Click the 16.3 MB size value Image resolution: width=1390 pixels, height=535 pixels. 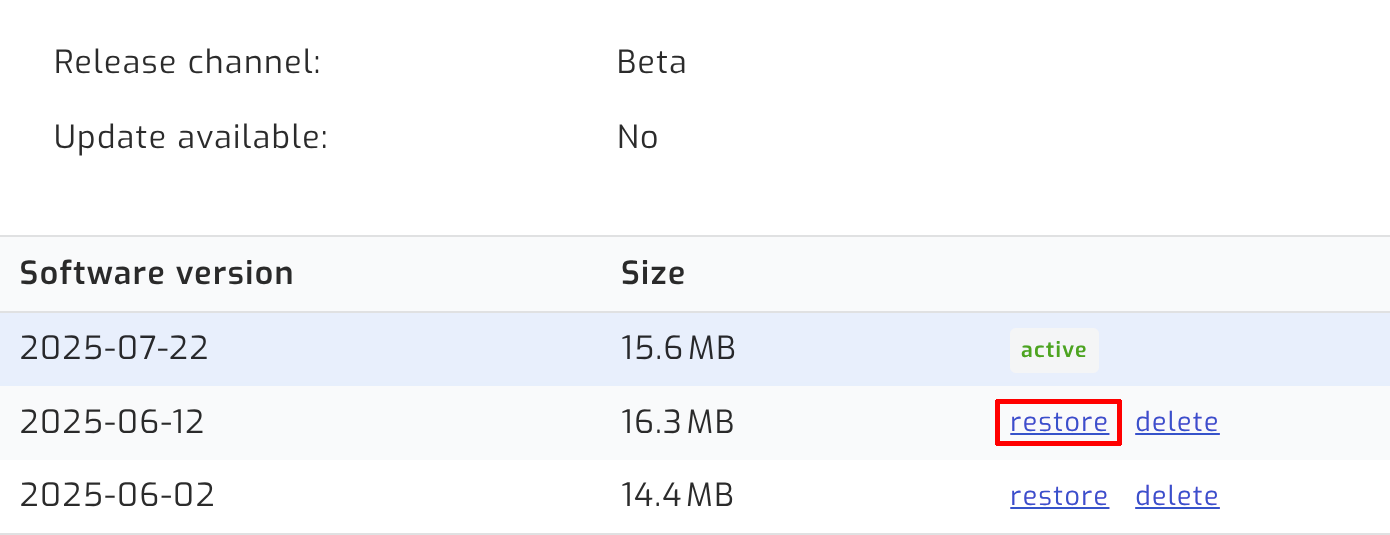677,422
